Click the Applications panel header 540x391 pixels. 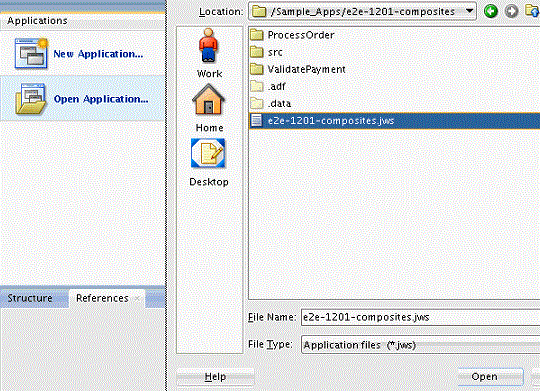[x=83, y=21]
